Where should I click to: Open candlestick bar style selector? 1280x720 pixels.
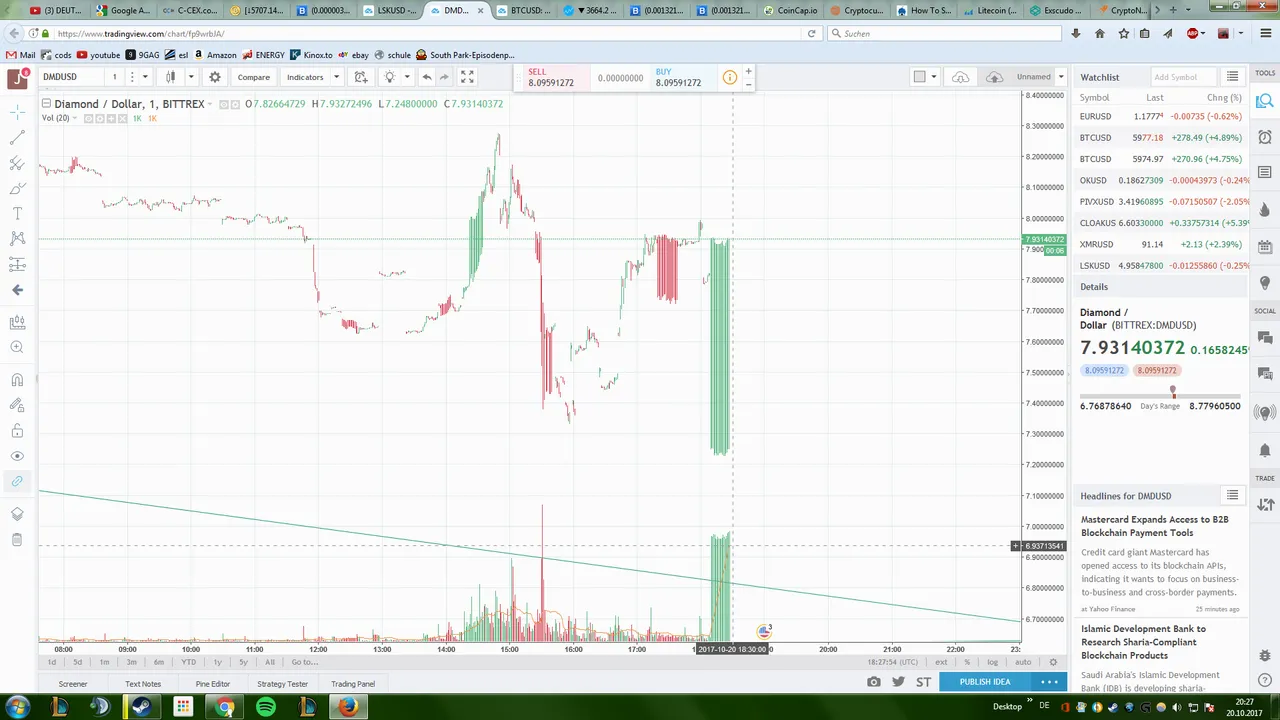[x=171, y=77]
